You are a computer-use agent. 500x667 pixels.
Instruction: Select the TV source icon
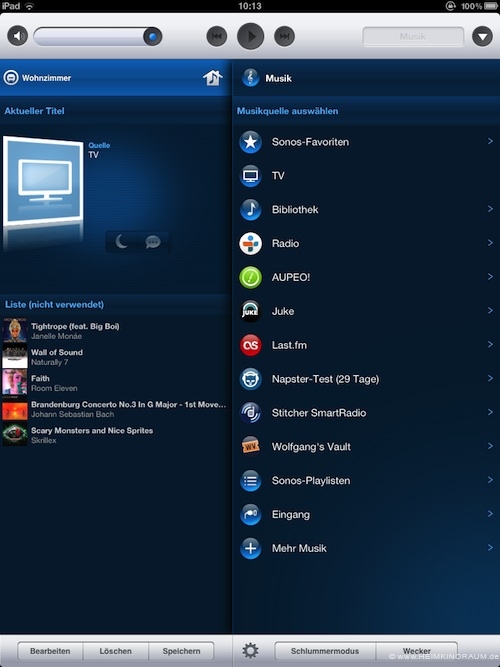250,176
